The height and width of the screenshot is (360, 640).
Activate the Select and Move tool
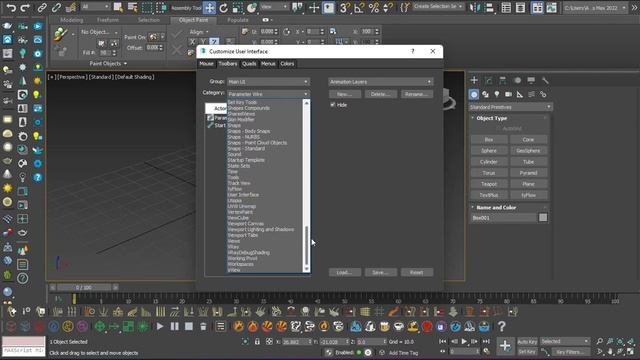pos(209,7)
